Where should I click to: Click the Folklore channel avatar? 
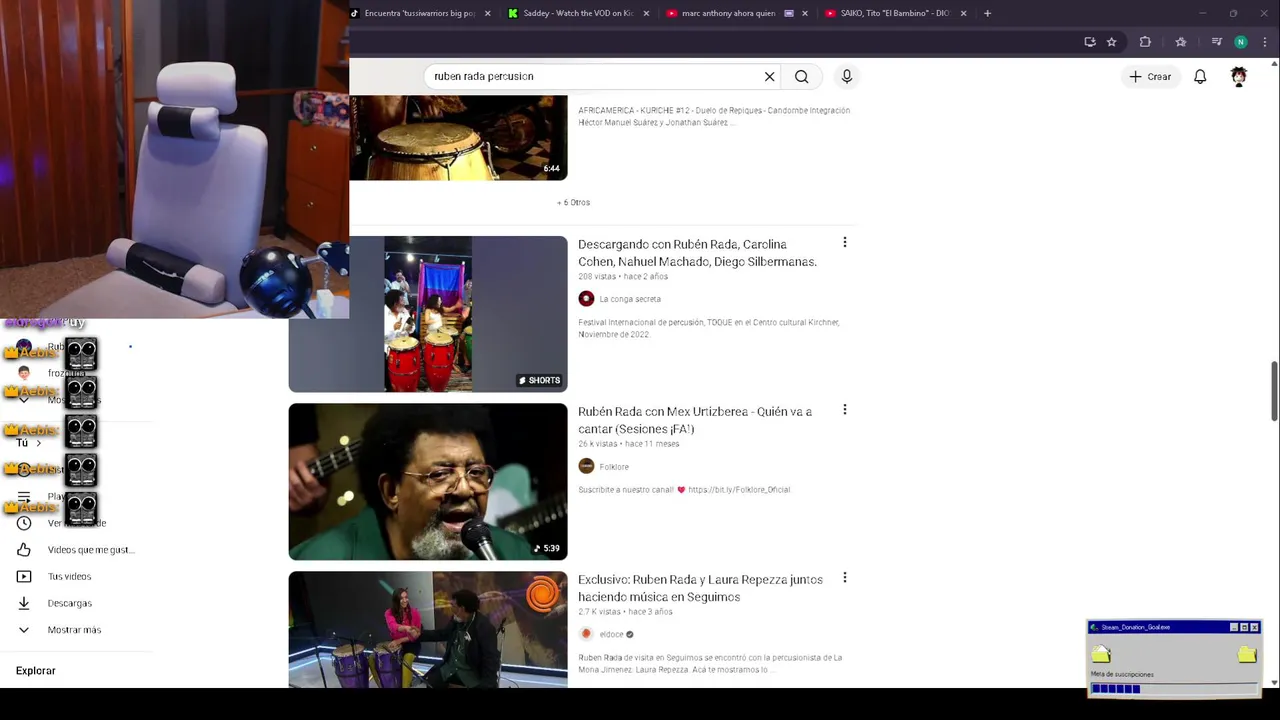pos(586,466)
